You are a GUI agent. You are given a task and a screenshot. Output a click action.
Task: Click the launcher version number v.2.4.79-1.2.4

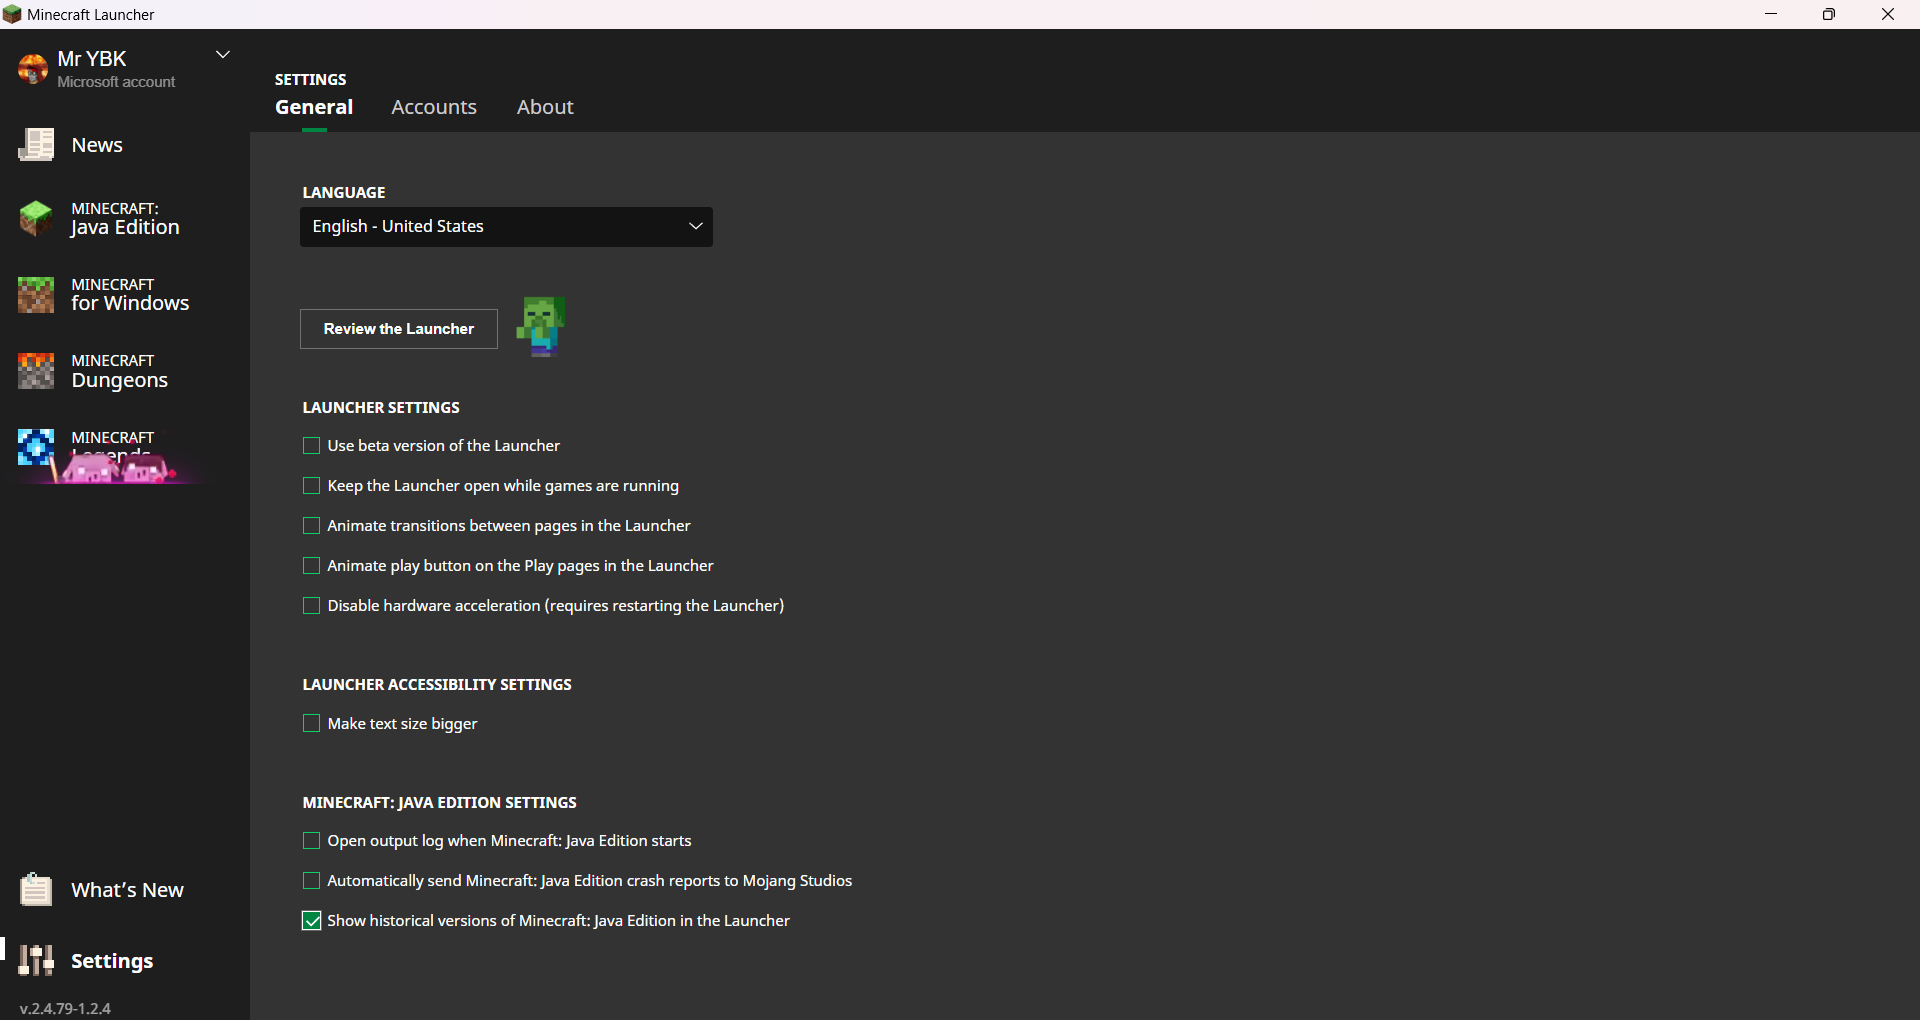coord(65,1008)
